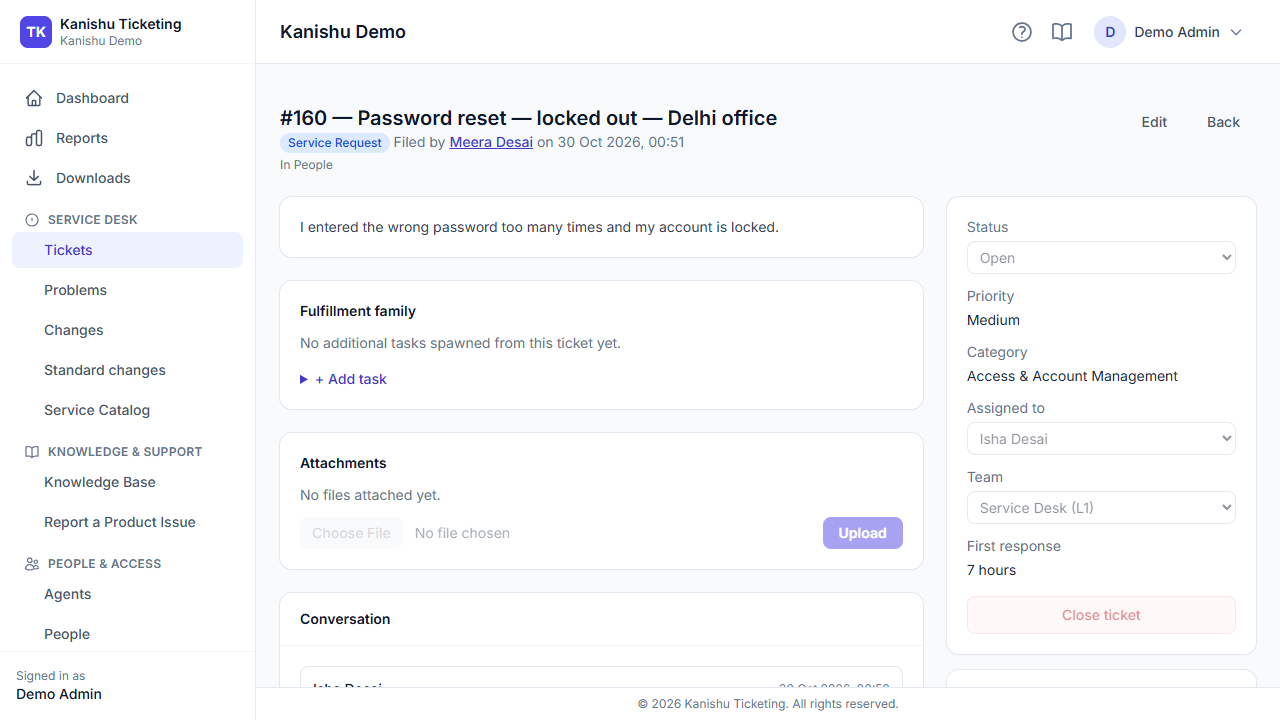Click the People & Access section icon
Image resolution: width=1280 pixels, height=720 pixels.
coord(32,564)
